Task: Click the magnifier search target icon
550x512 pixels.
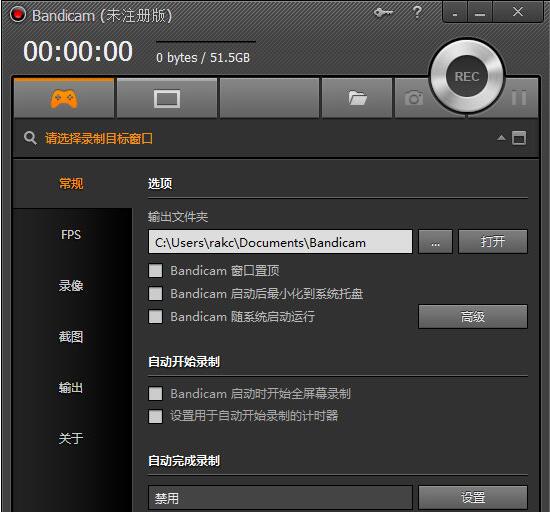Action: (30, 138)
